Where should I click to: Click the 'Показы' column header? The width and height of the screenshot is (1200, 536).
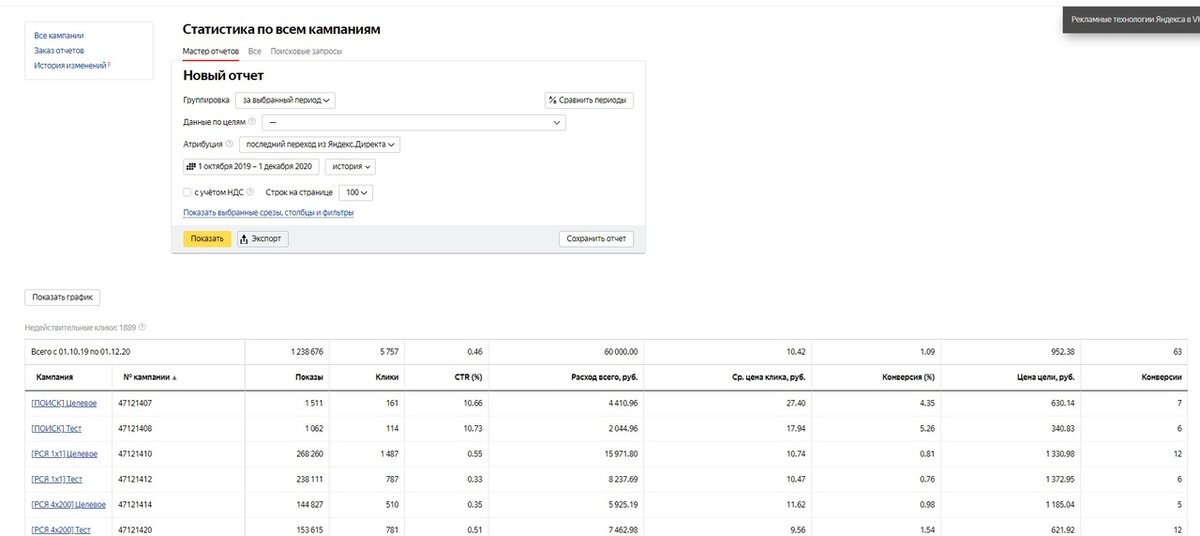(311, 378)
